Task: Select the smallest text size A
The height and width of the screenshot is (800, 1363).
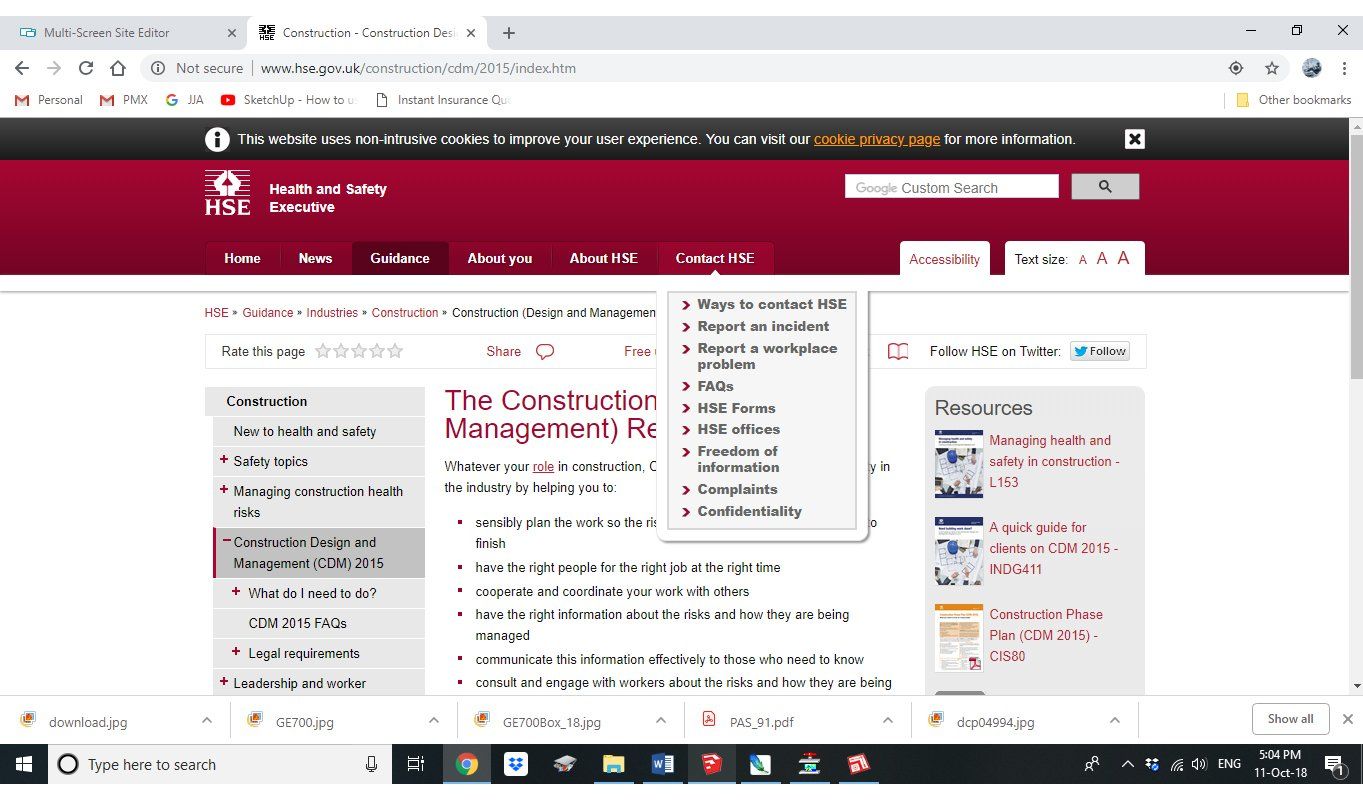Action: coord(1083,260)
